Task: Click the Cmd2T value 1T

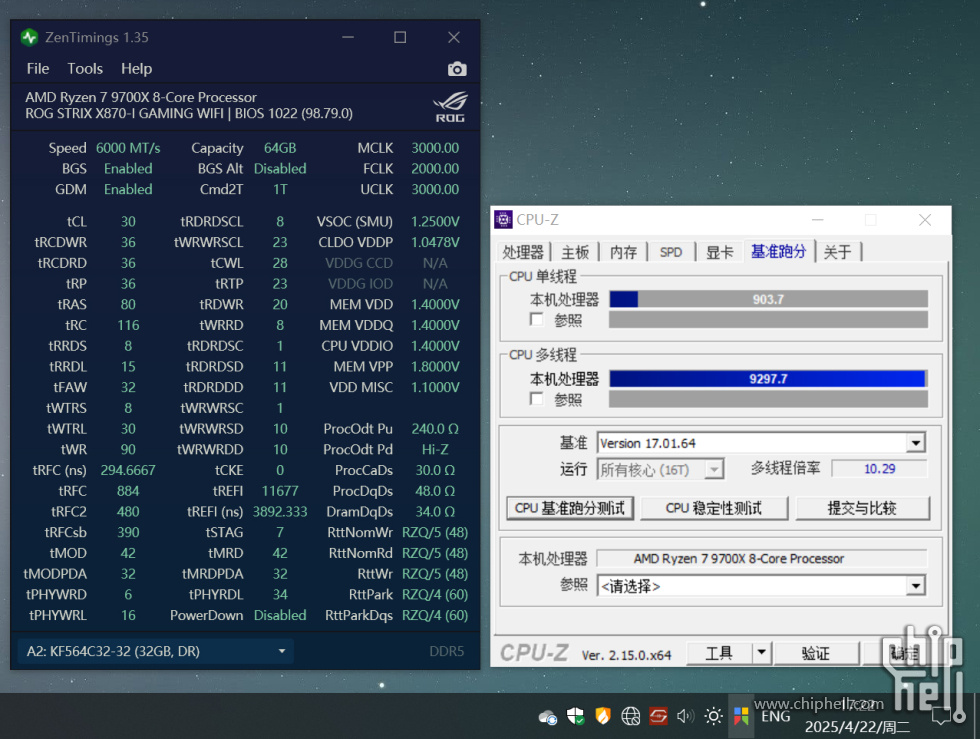Action: (280, 189)
